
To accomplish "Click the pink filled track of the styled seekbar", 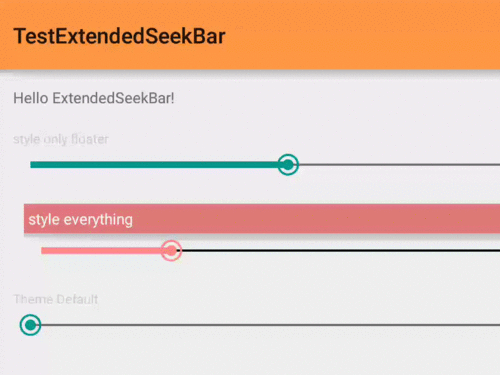I will point(101,251).
